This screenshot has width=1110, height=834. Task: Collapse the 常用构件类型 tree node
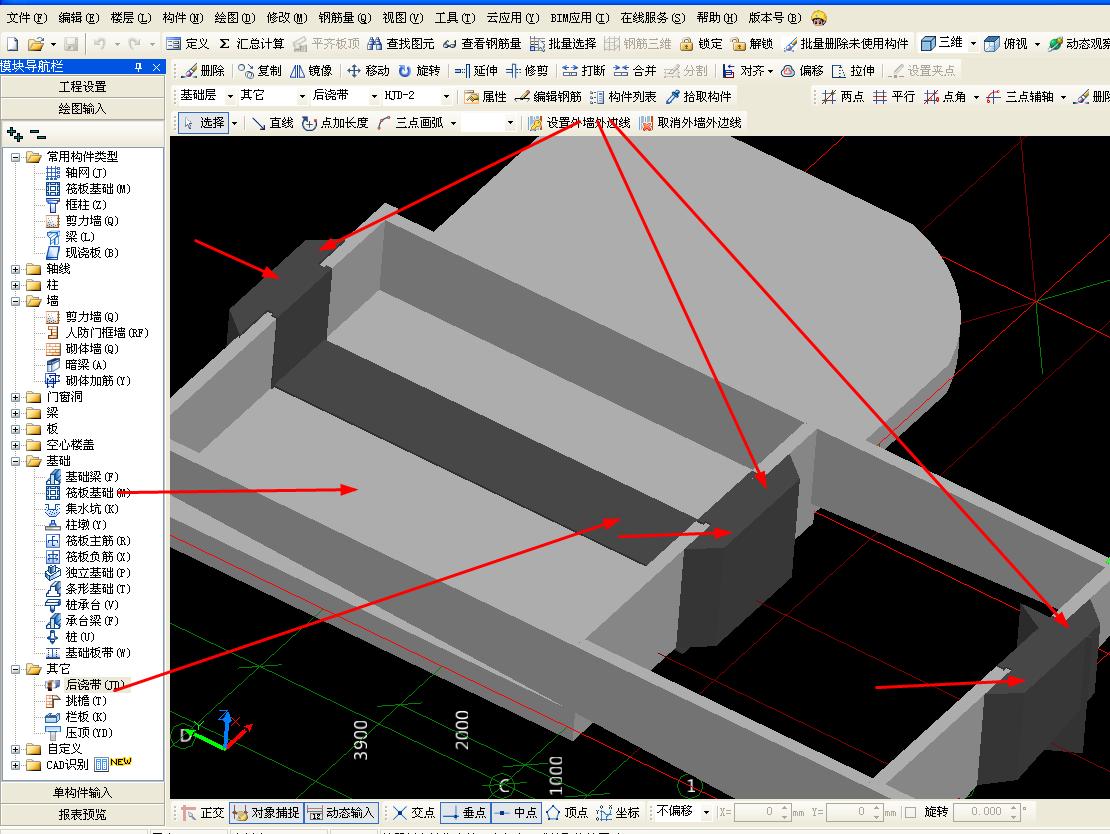[16, 157]
